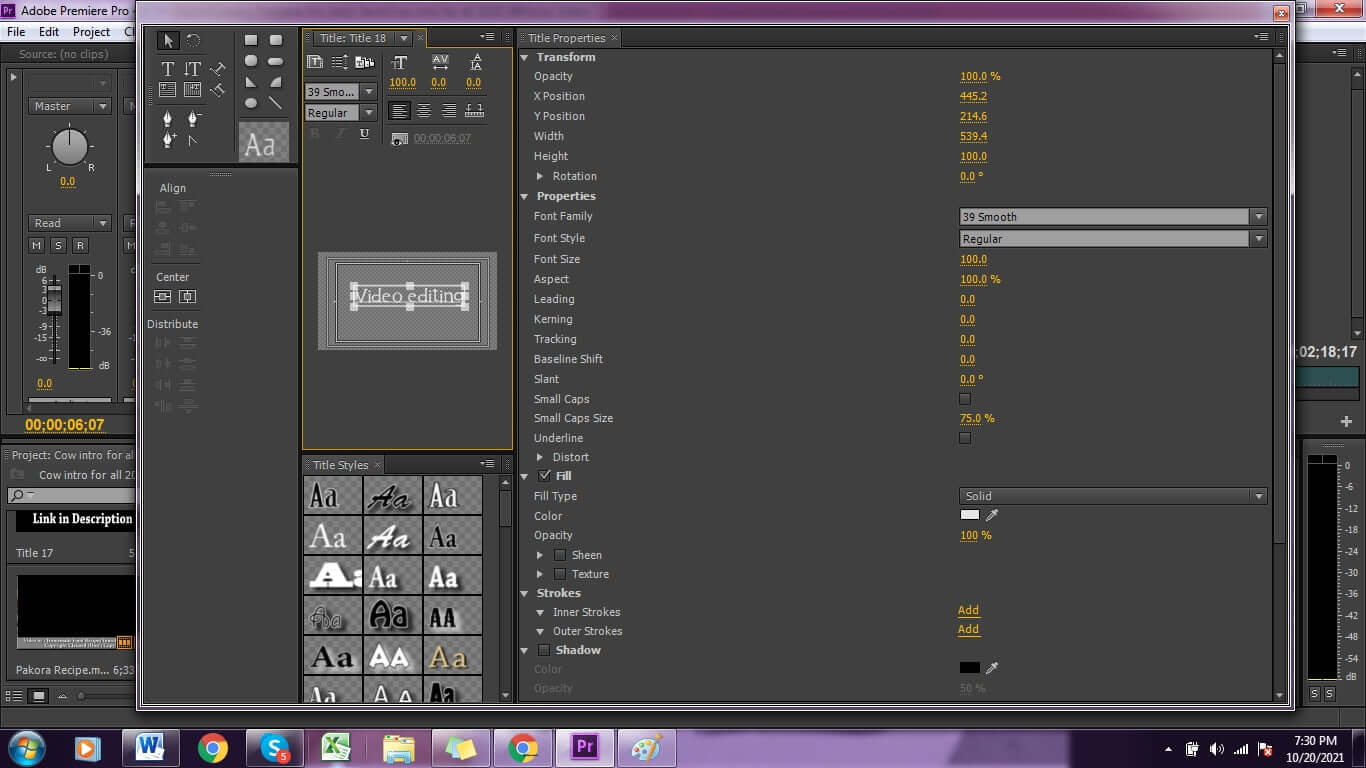Collapse the Transform section
Screen dimensions: 1366x768
[x=525, y=57]
